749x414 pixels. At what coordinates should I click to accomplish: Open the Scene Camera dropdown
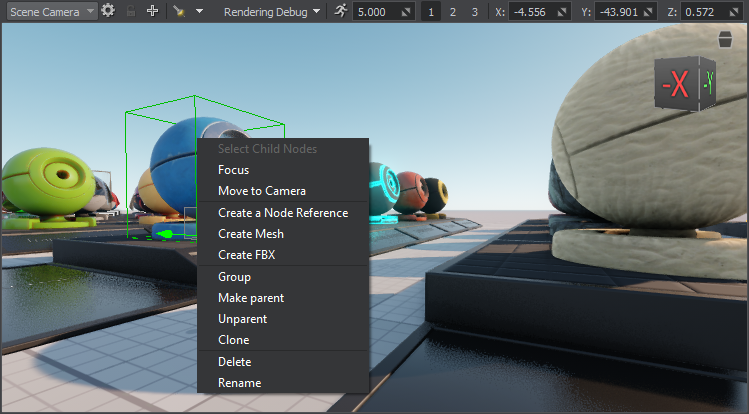[x=51, y=11]
